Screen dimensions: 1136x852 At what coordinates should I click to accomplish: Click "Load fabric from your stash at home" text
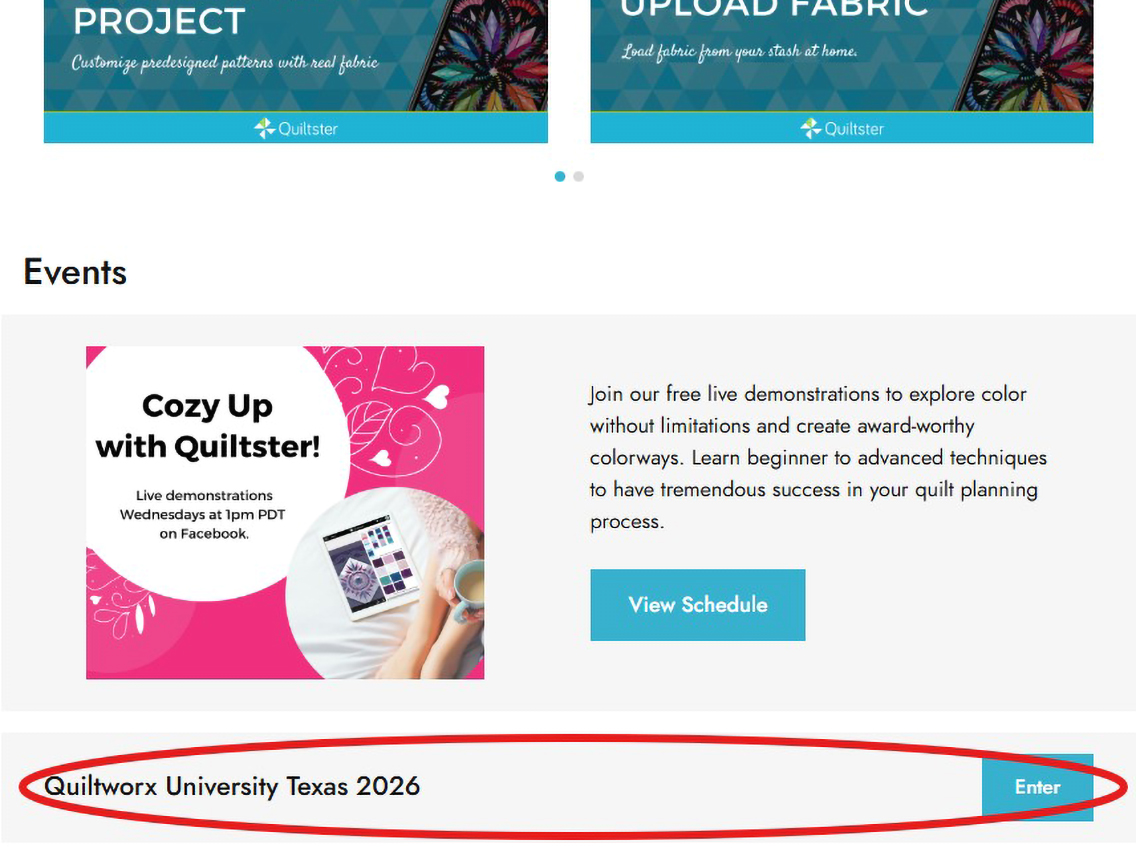coord(739,51)
